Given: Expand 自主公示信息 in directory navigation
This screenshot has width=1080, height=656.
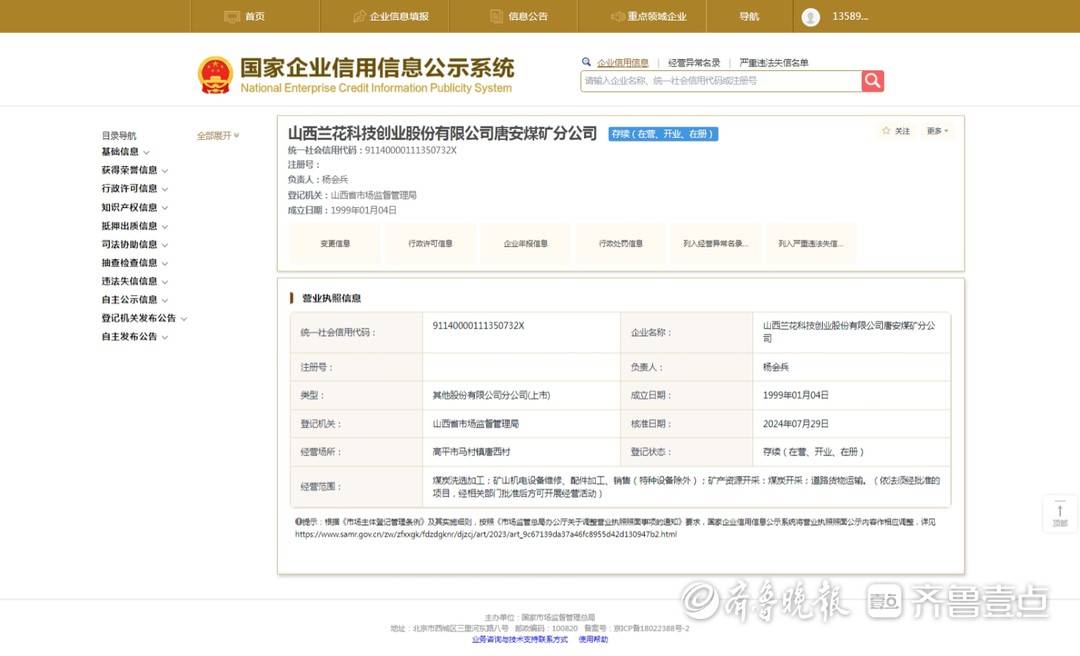Looking at the screenshot, I should coord(135,300).
